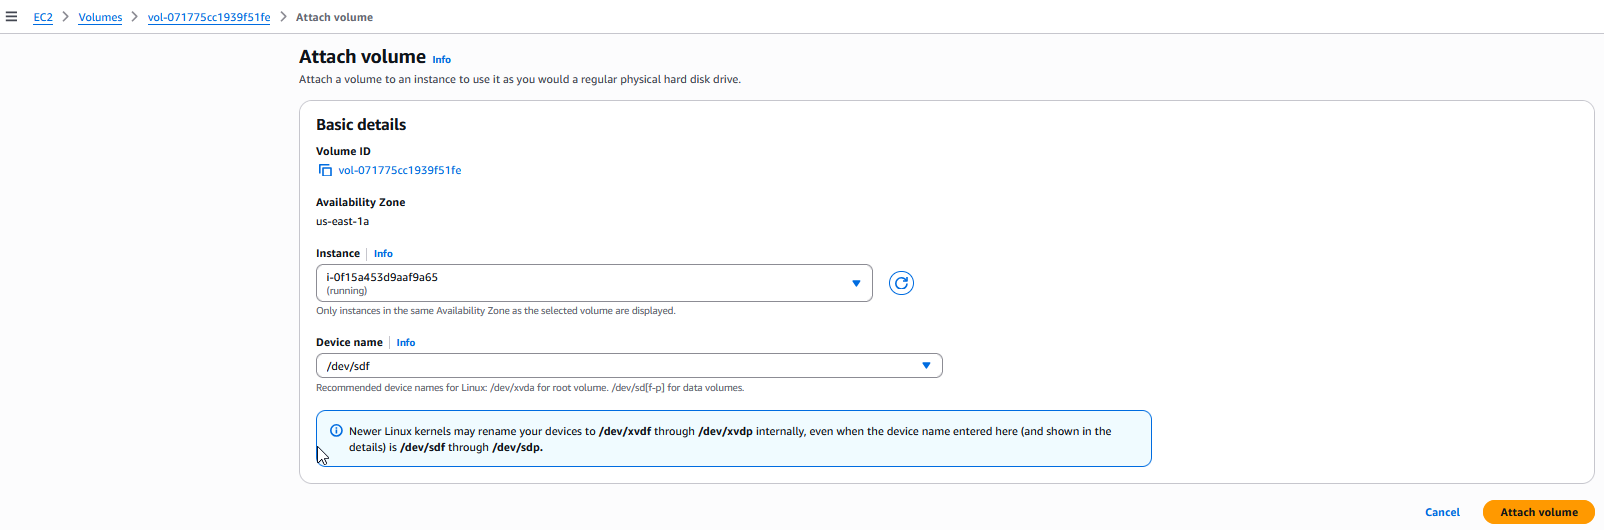This screenshot has height=530, width=1604.
Task: Click the chevron after the EC2 breadcrumb
Action: (65, 17)
